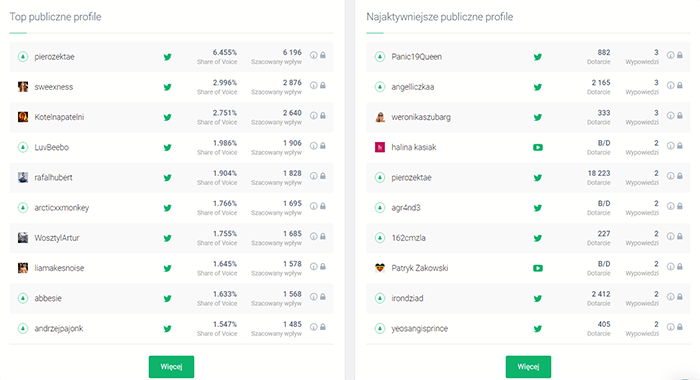Screen dimensions: 700x380
Task: Click the Twitter icon in the LuvBeebo row
Action: [x=167, y=147]
